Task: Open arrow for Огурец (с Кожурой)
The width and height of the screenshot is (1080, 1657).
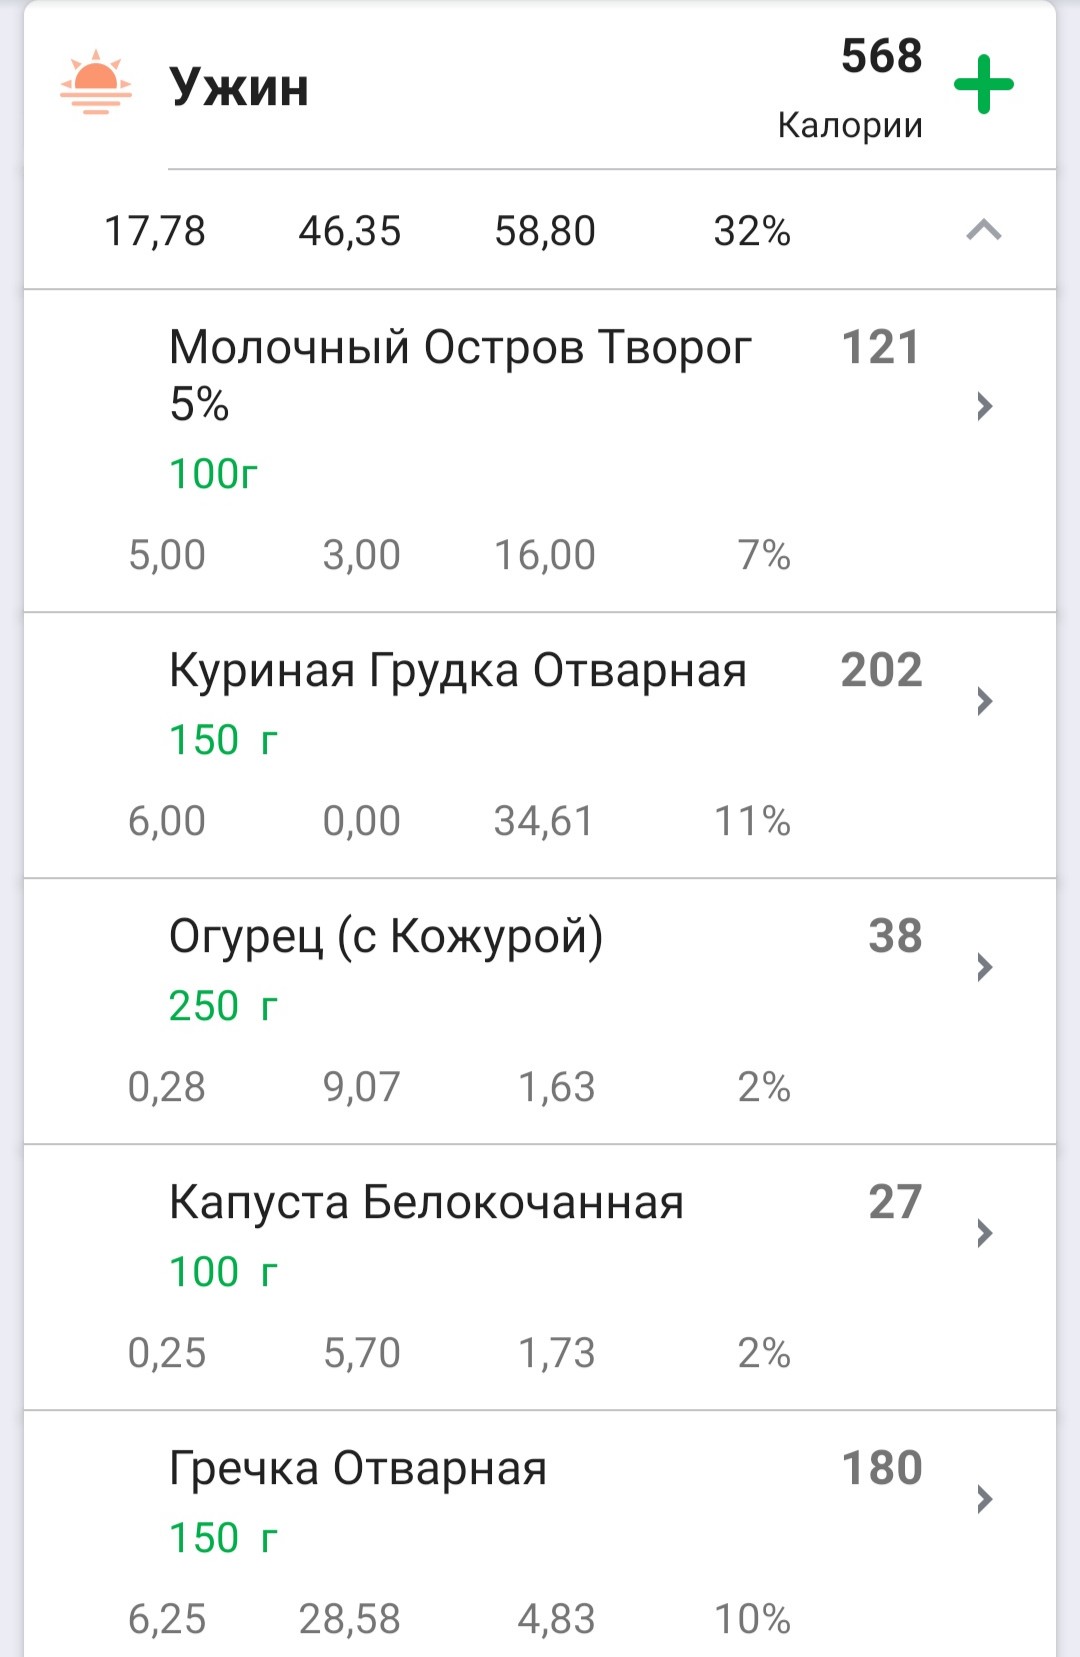Action: point(984,967)
